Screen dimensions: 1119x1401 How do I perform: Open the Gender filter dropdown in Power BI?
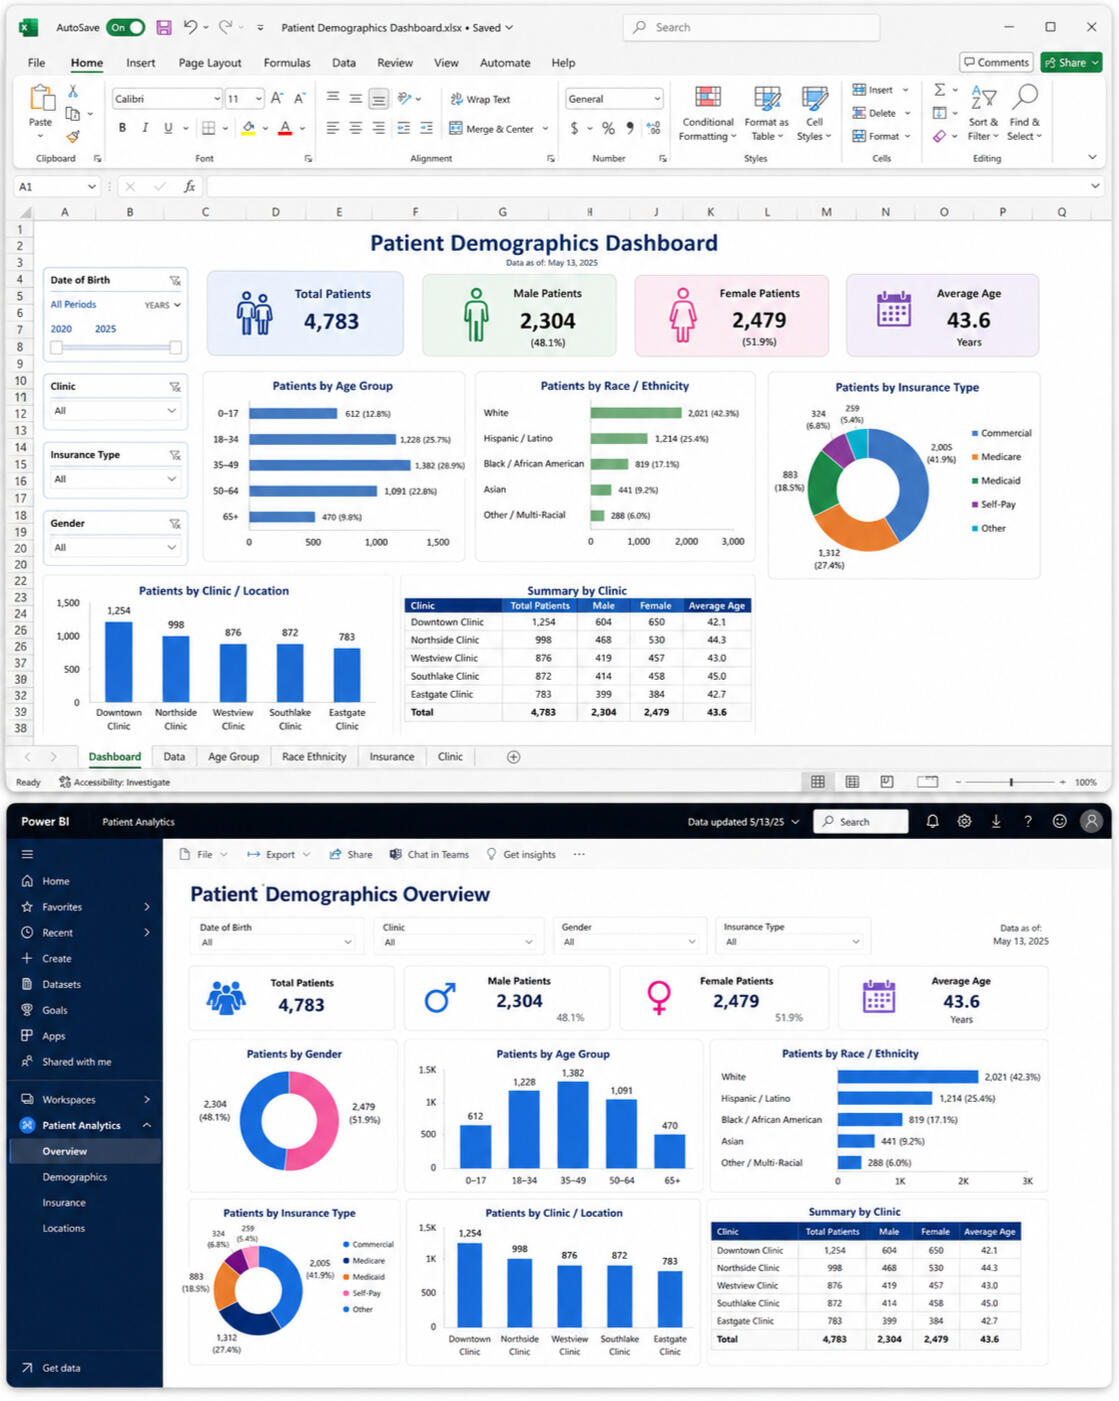629,942
